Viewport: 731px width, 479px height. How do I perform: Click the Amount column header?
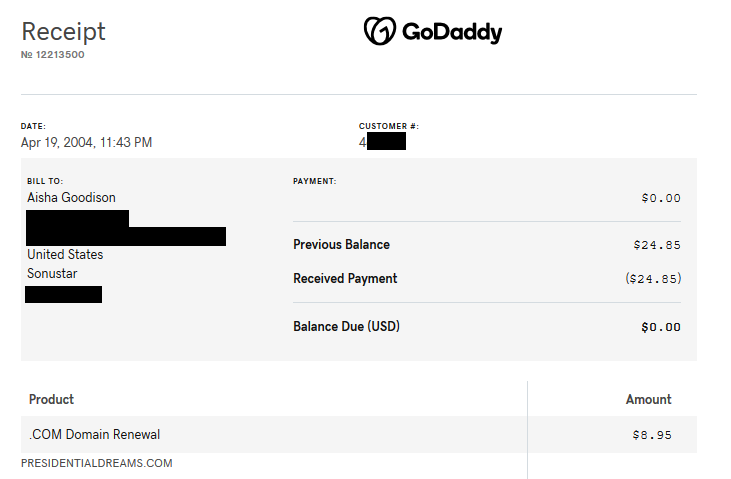click(x=648, y=399)
